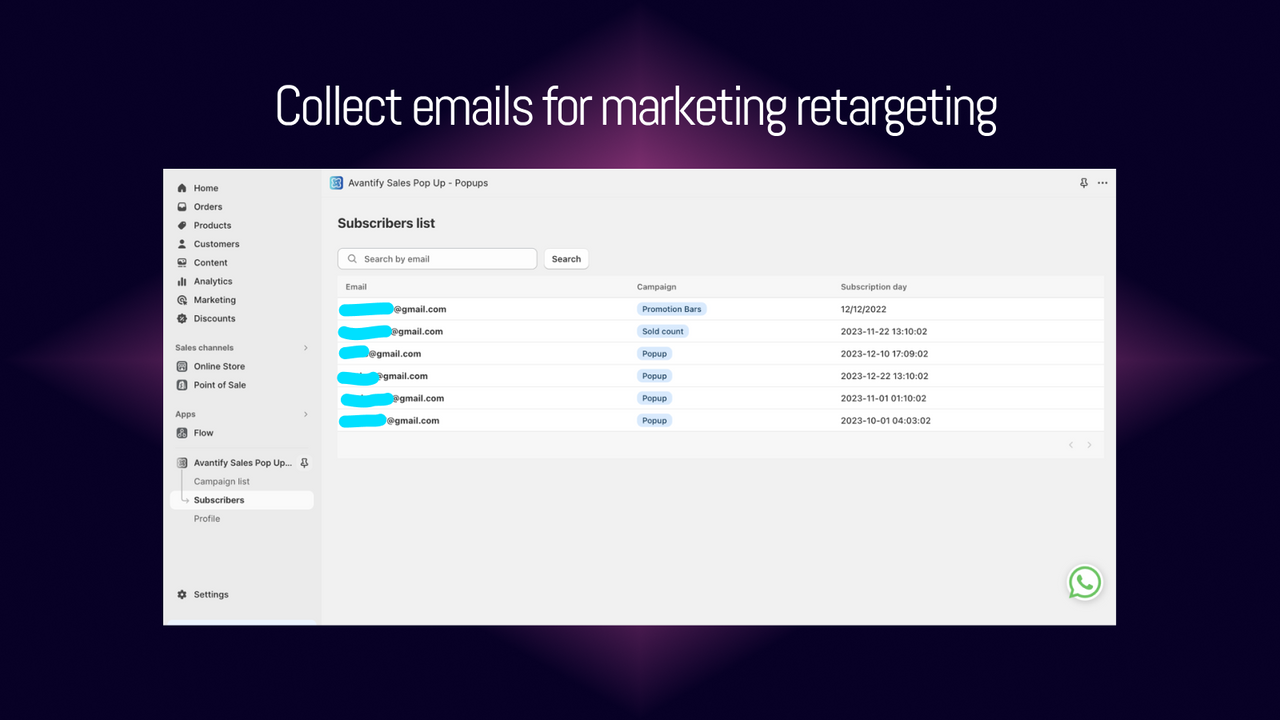1280x720 pixels.
Task: Click the Avantify Sales Pop Up - Popups title
Action: click(418, 183)
